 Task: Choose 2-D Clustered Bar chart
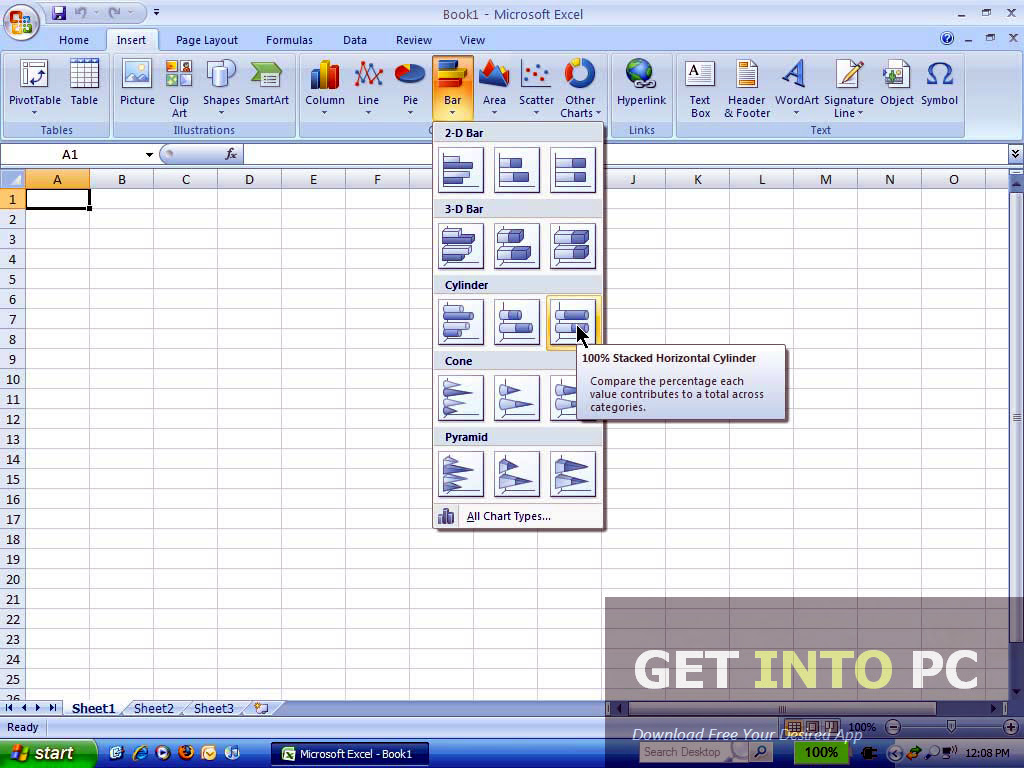pyautogui.click(x=461, y=170)
